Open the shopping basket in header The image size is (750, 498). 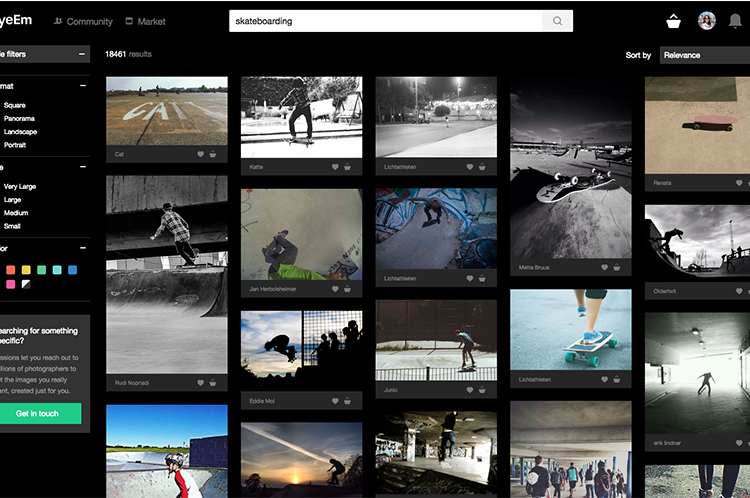pyautogui.click(x=674, y=21)
